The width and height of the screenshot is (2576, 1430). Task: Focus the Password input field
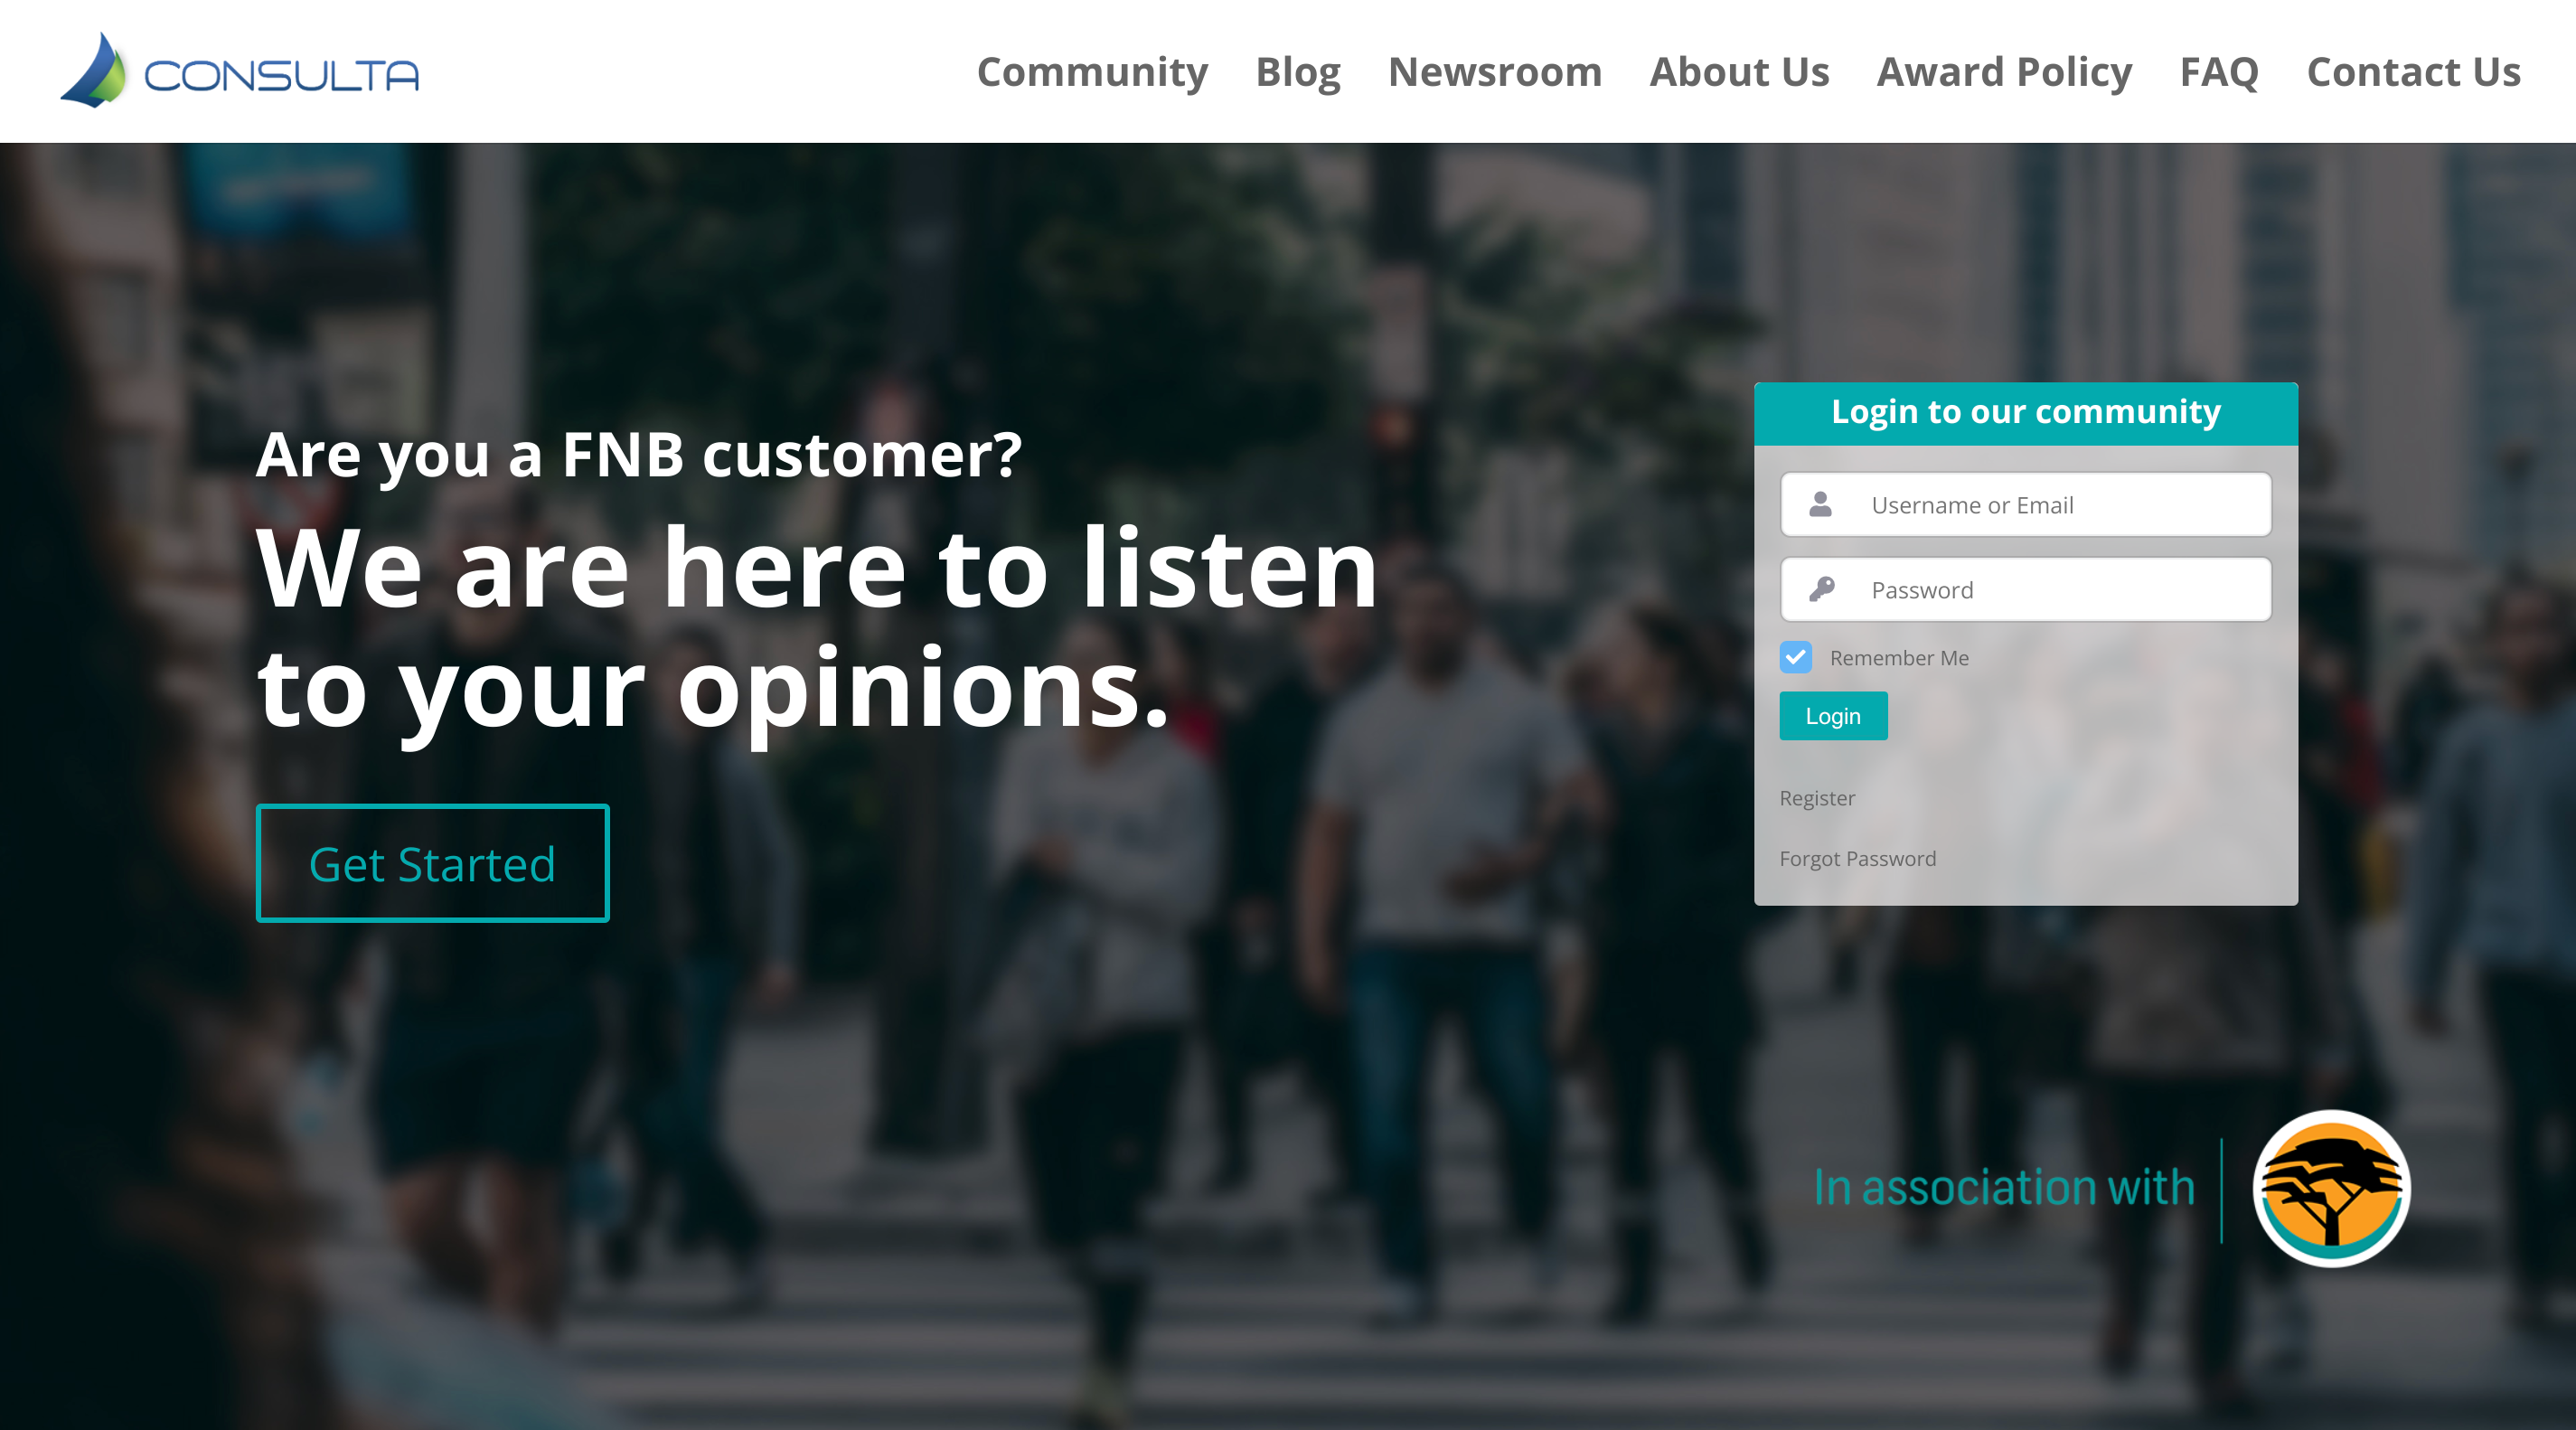(2026, 589)
